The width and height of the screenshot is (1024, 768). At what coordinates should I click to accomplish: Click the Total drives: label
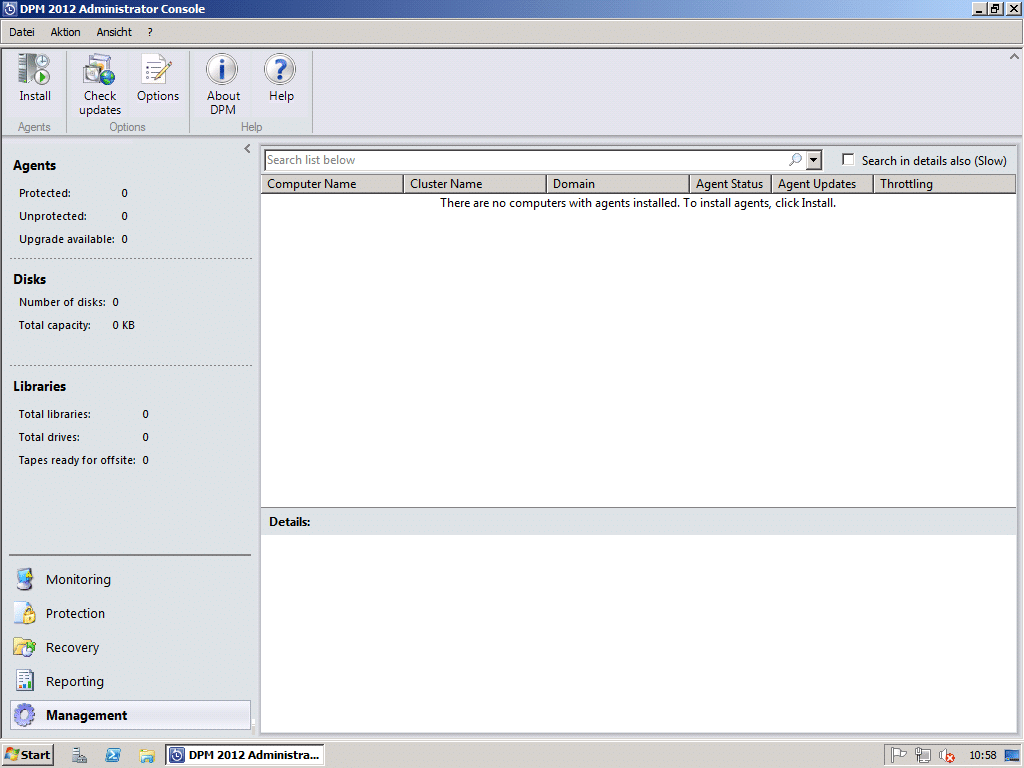49,437
